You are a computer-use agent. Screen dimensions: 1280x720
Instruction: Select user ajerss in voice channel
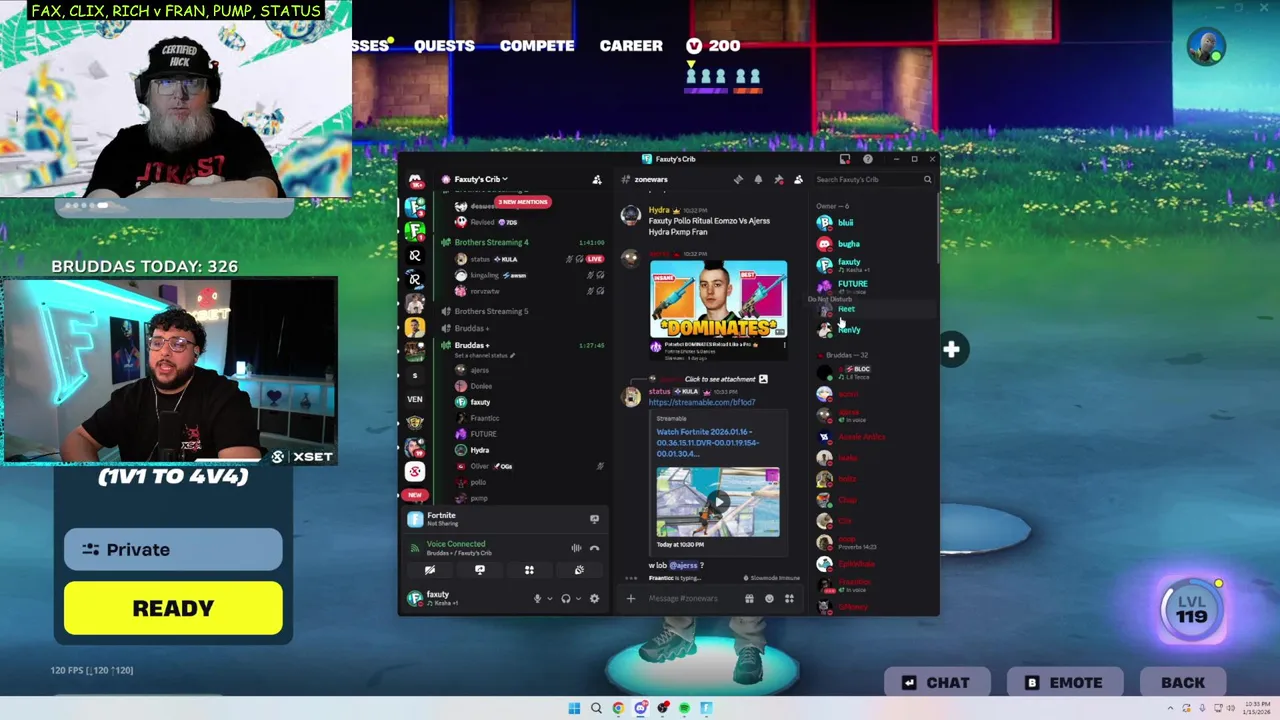click(480, 370)
